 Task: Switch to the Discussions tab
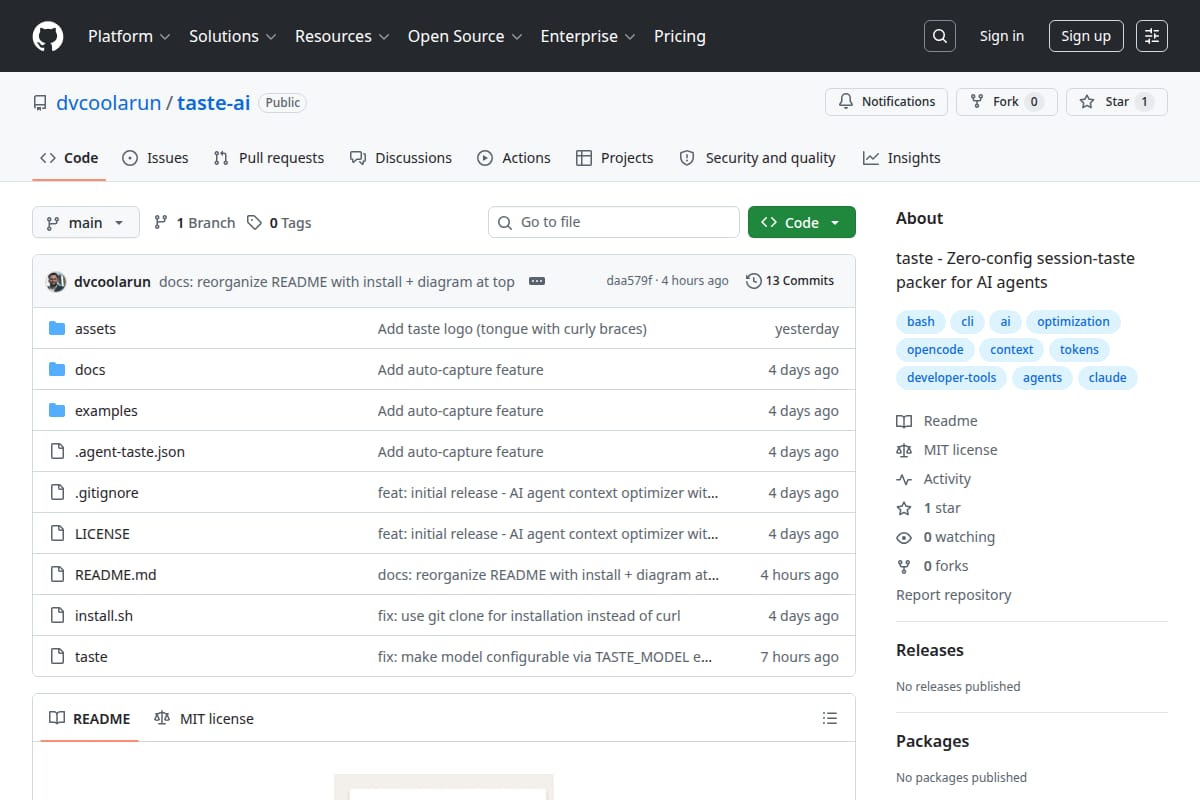click(401, 158)
